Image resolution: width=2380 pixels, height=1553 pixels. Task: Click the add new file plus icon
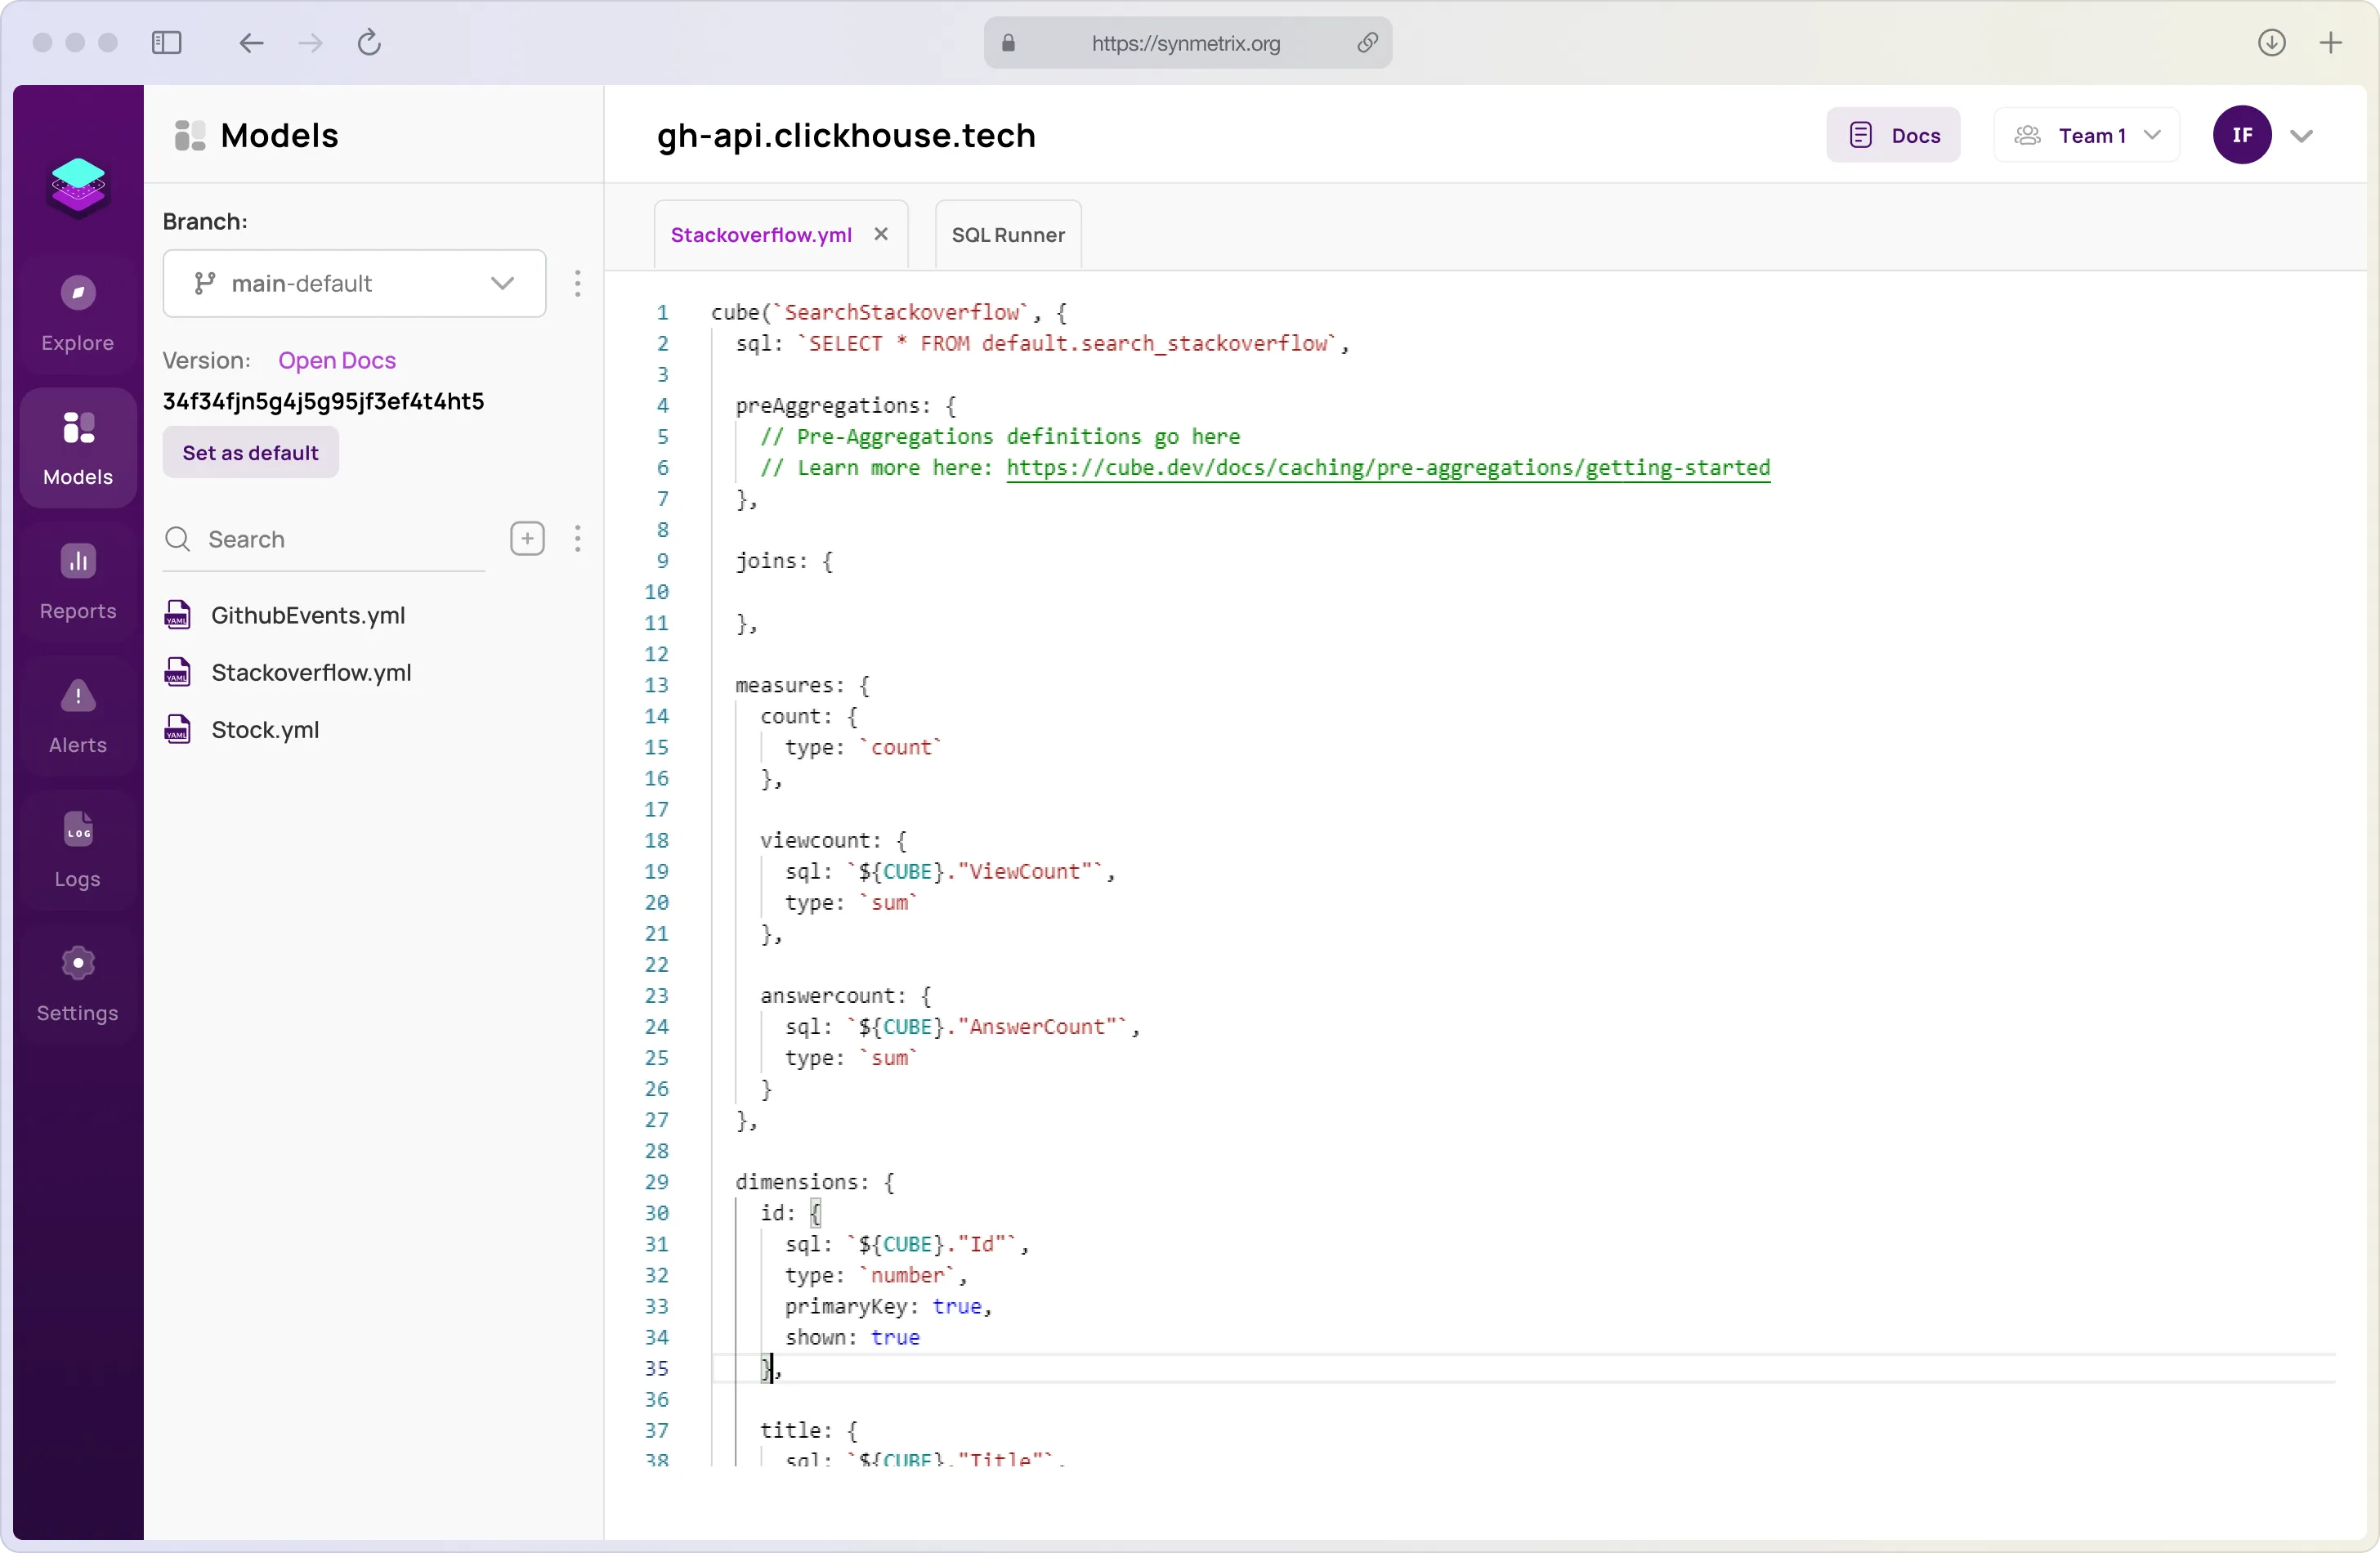click(527, 539)
